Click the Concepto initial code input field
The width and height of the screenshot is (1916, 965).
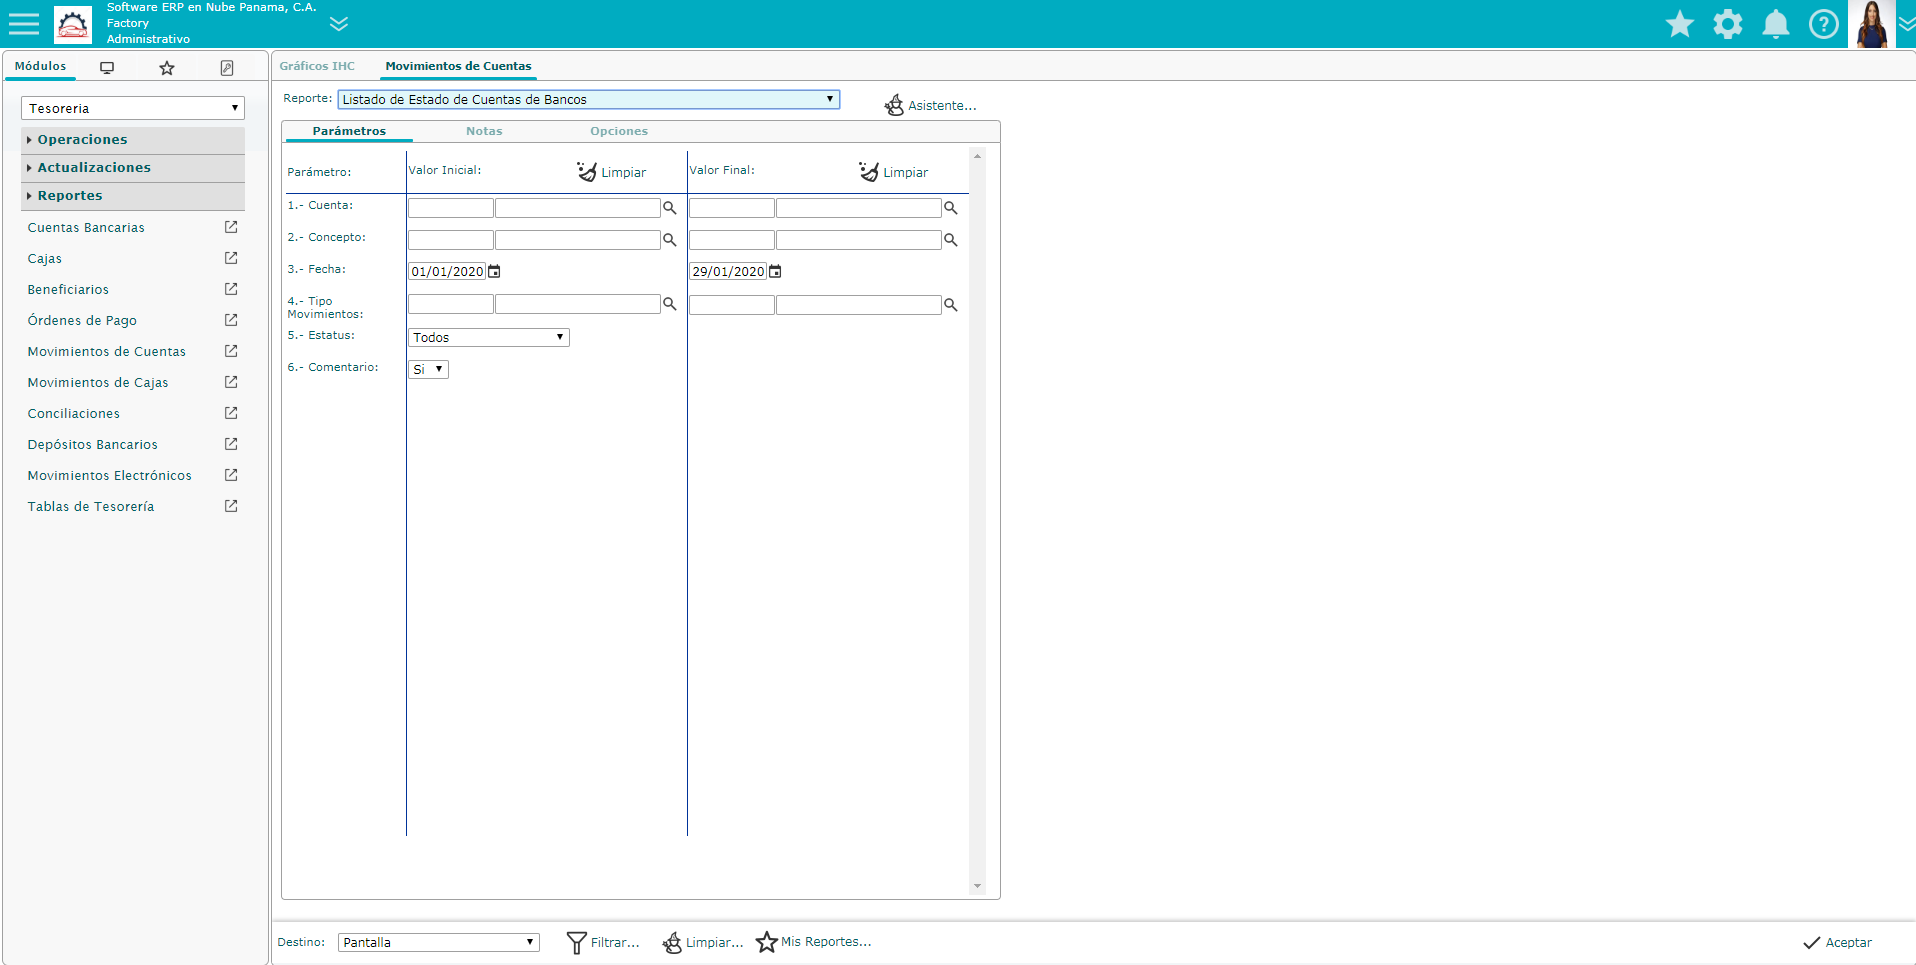(450, 240)
